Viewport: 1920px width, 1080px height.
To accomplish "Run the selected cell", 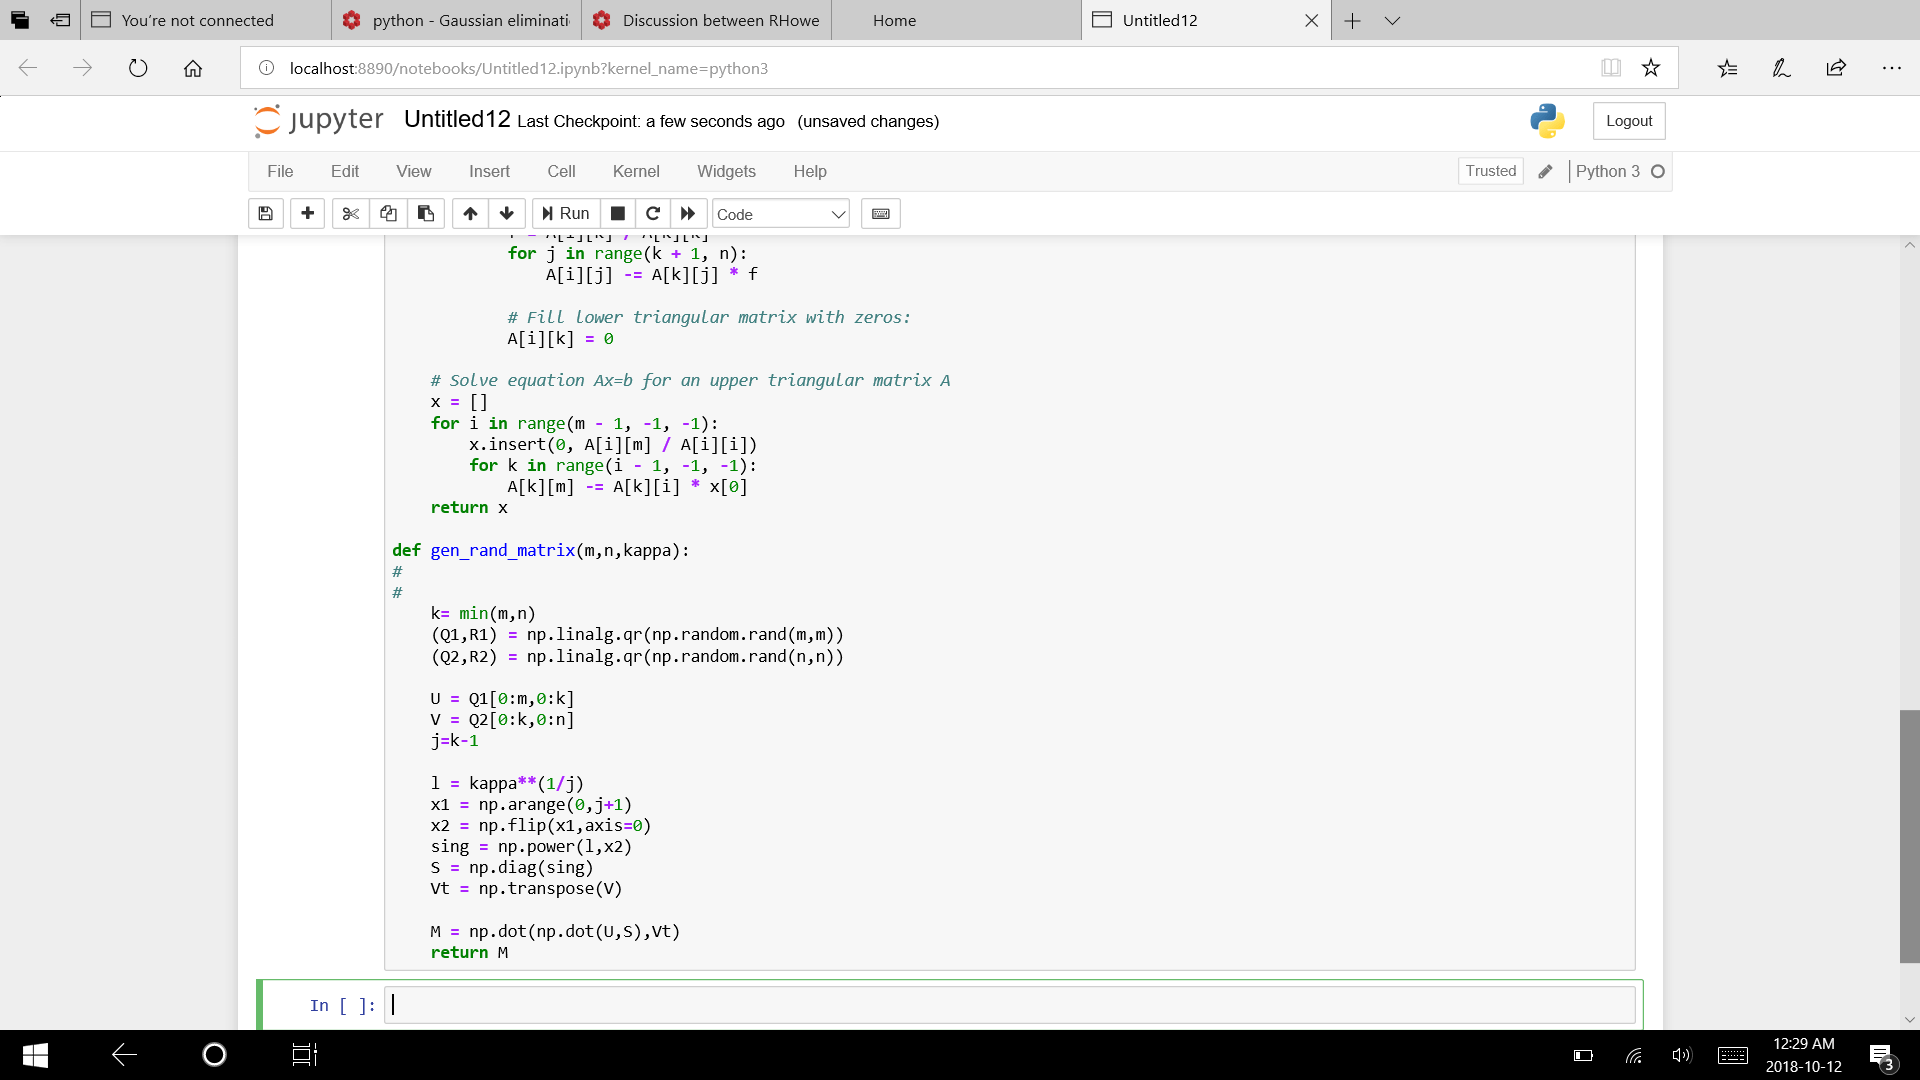I will click(565, 213).
